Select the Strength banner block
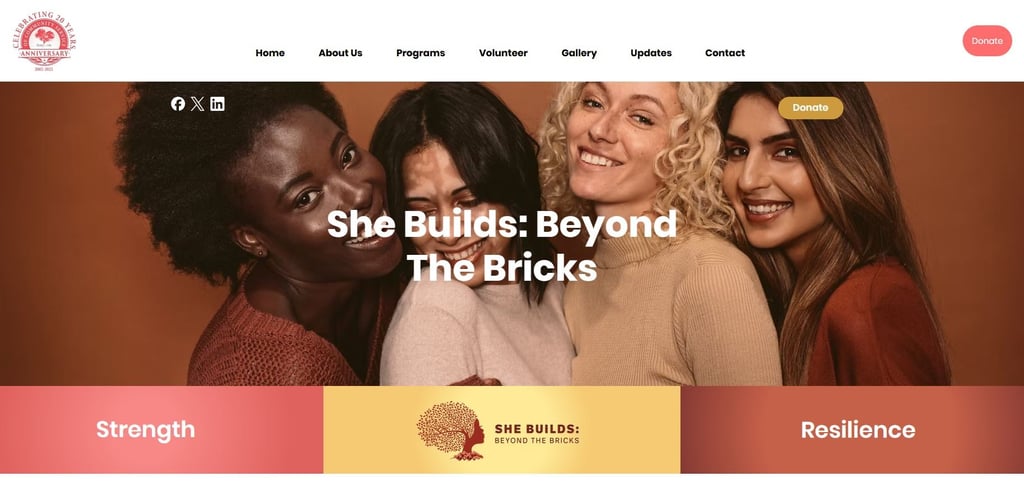1024x503 pixels. 161,429
